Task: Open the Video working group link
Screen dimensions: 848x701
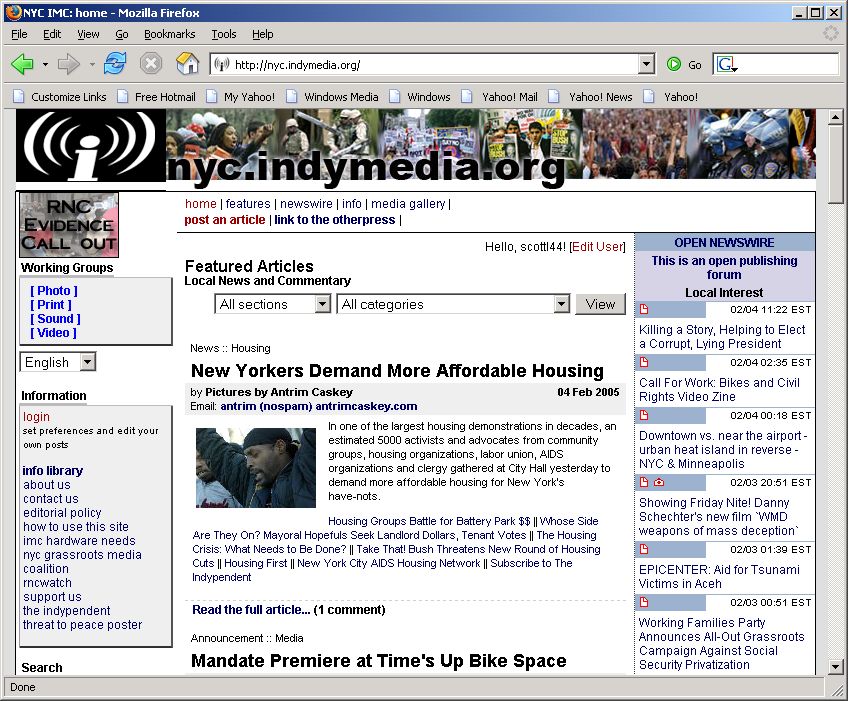Action: [53, 333]
